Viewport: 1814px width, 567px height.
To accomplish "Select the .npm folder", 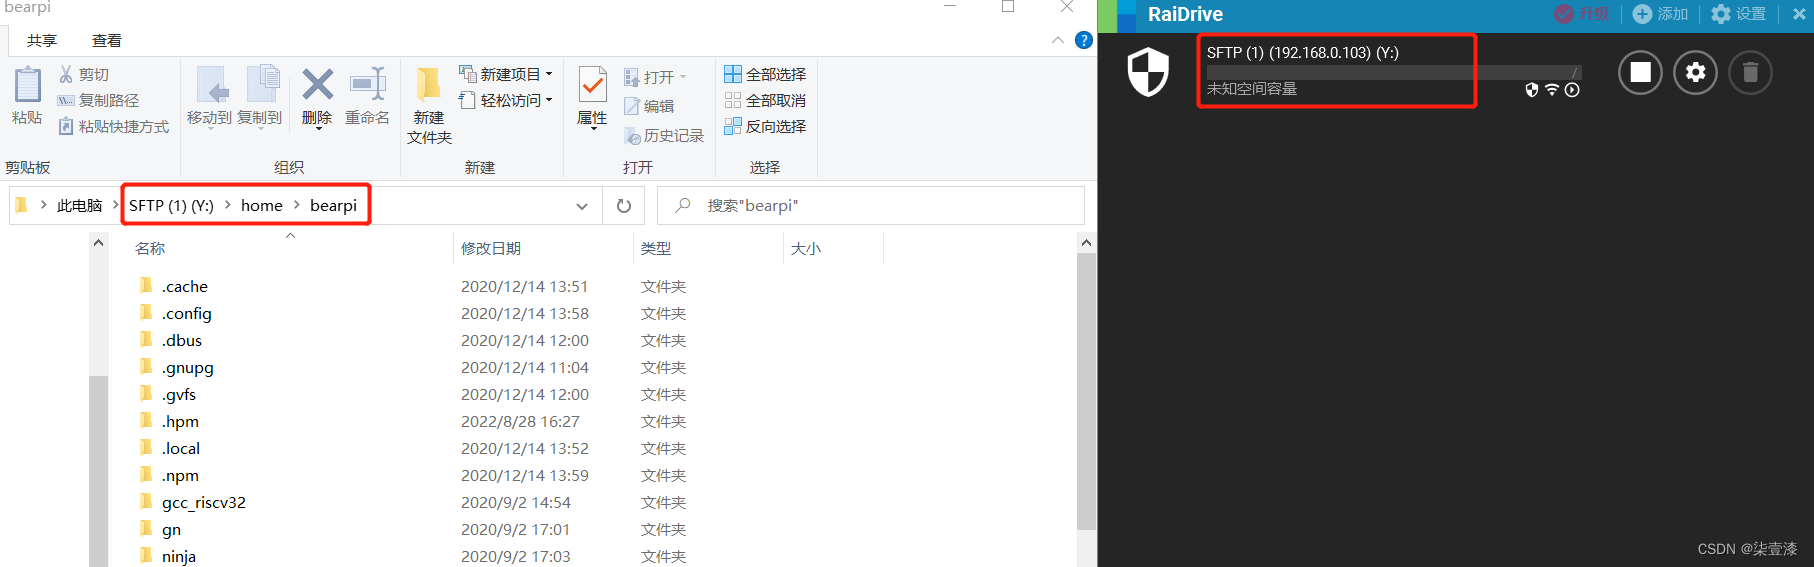I will 180,475.
